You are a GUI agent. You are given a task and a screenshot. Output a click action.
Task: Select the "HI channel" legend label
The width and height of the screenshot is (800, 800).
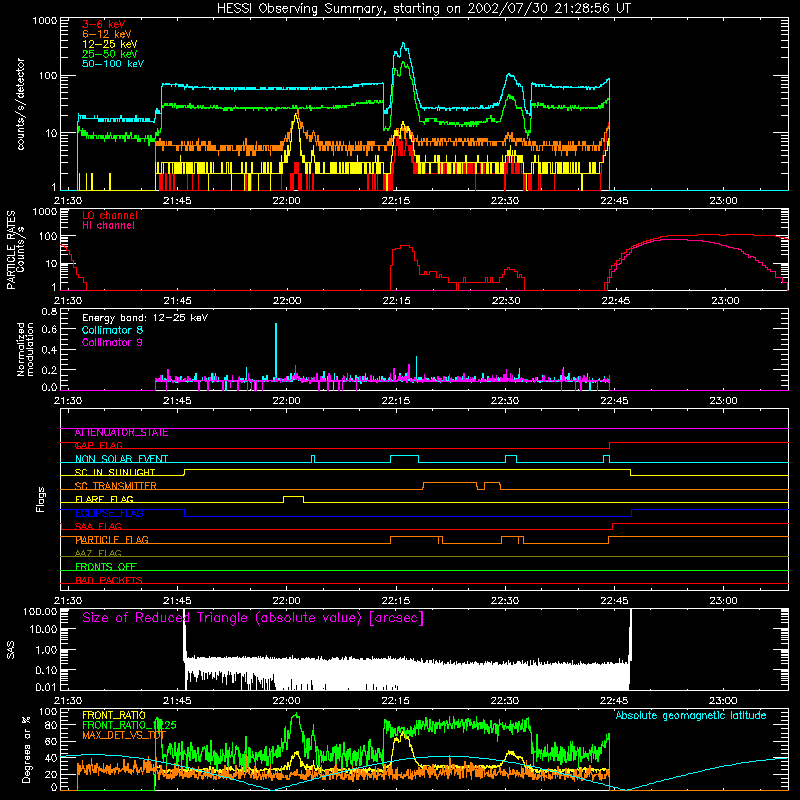coord(108,225)
